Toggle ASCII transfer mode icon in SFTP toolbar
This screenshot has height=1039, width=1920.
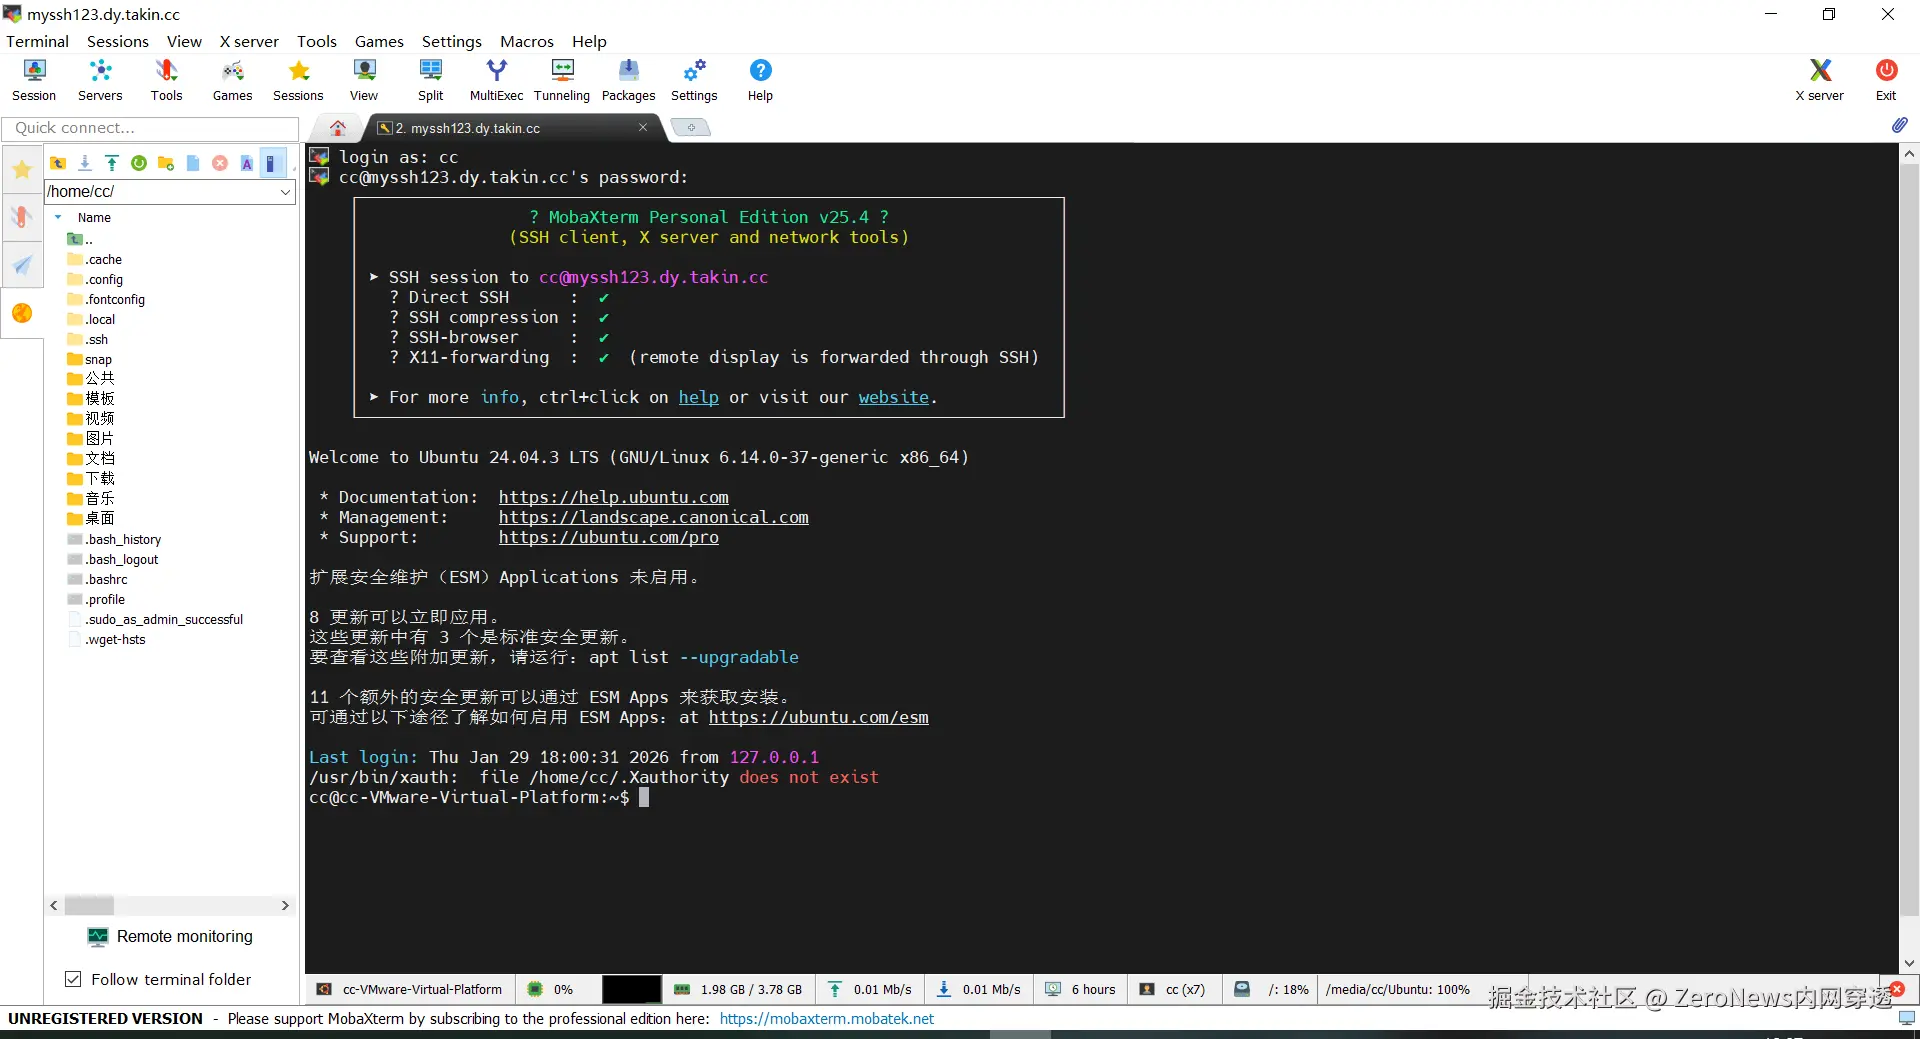click(x=247, y=163)
